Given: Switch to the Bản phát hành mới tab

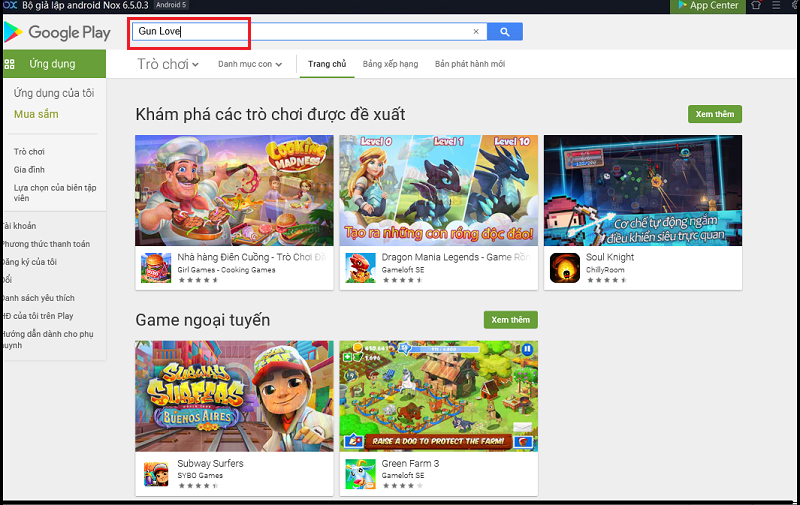Looking at the screenshot, I should [470, 64].
